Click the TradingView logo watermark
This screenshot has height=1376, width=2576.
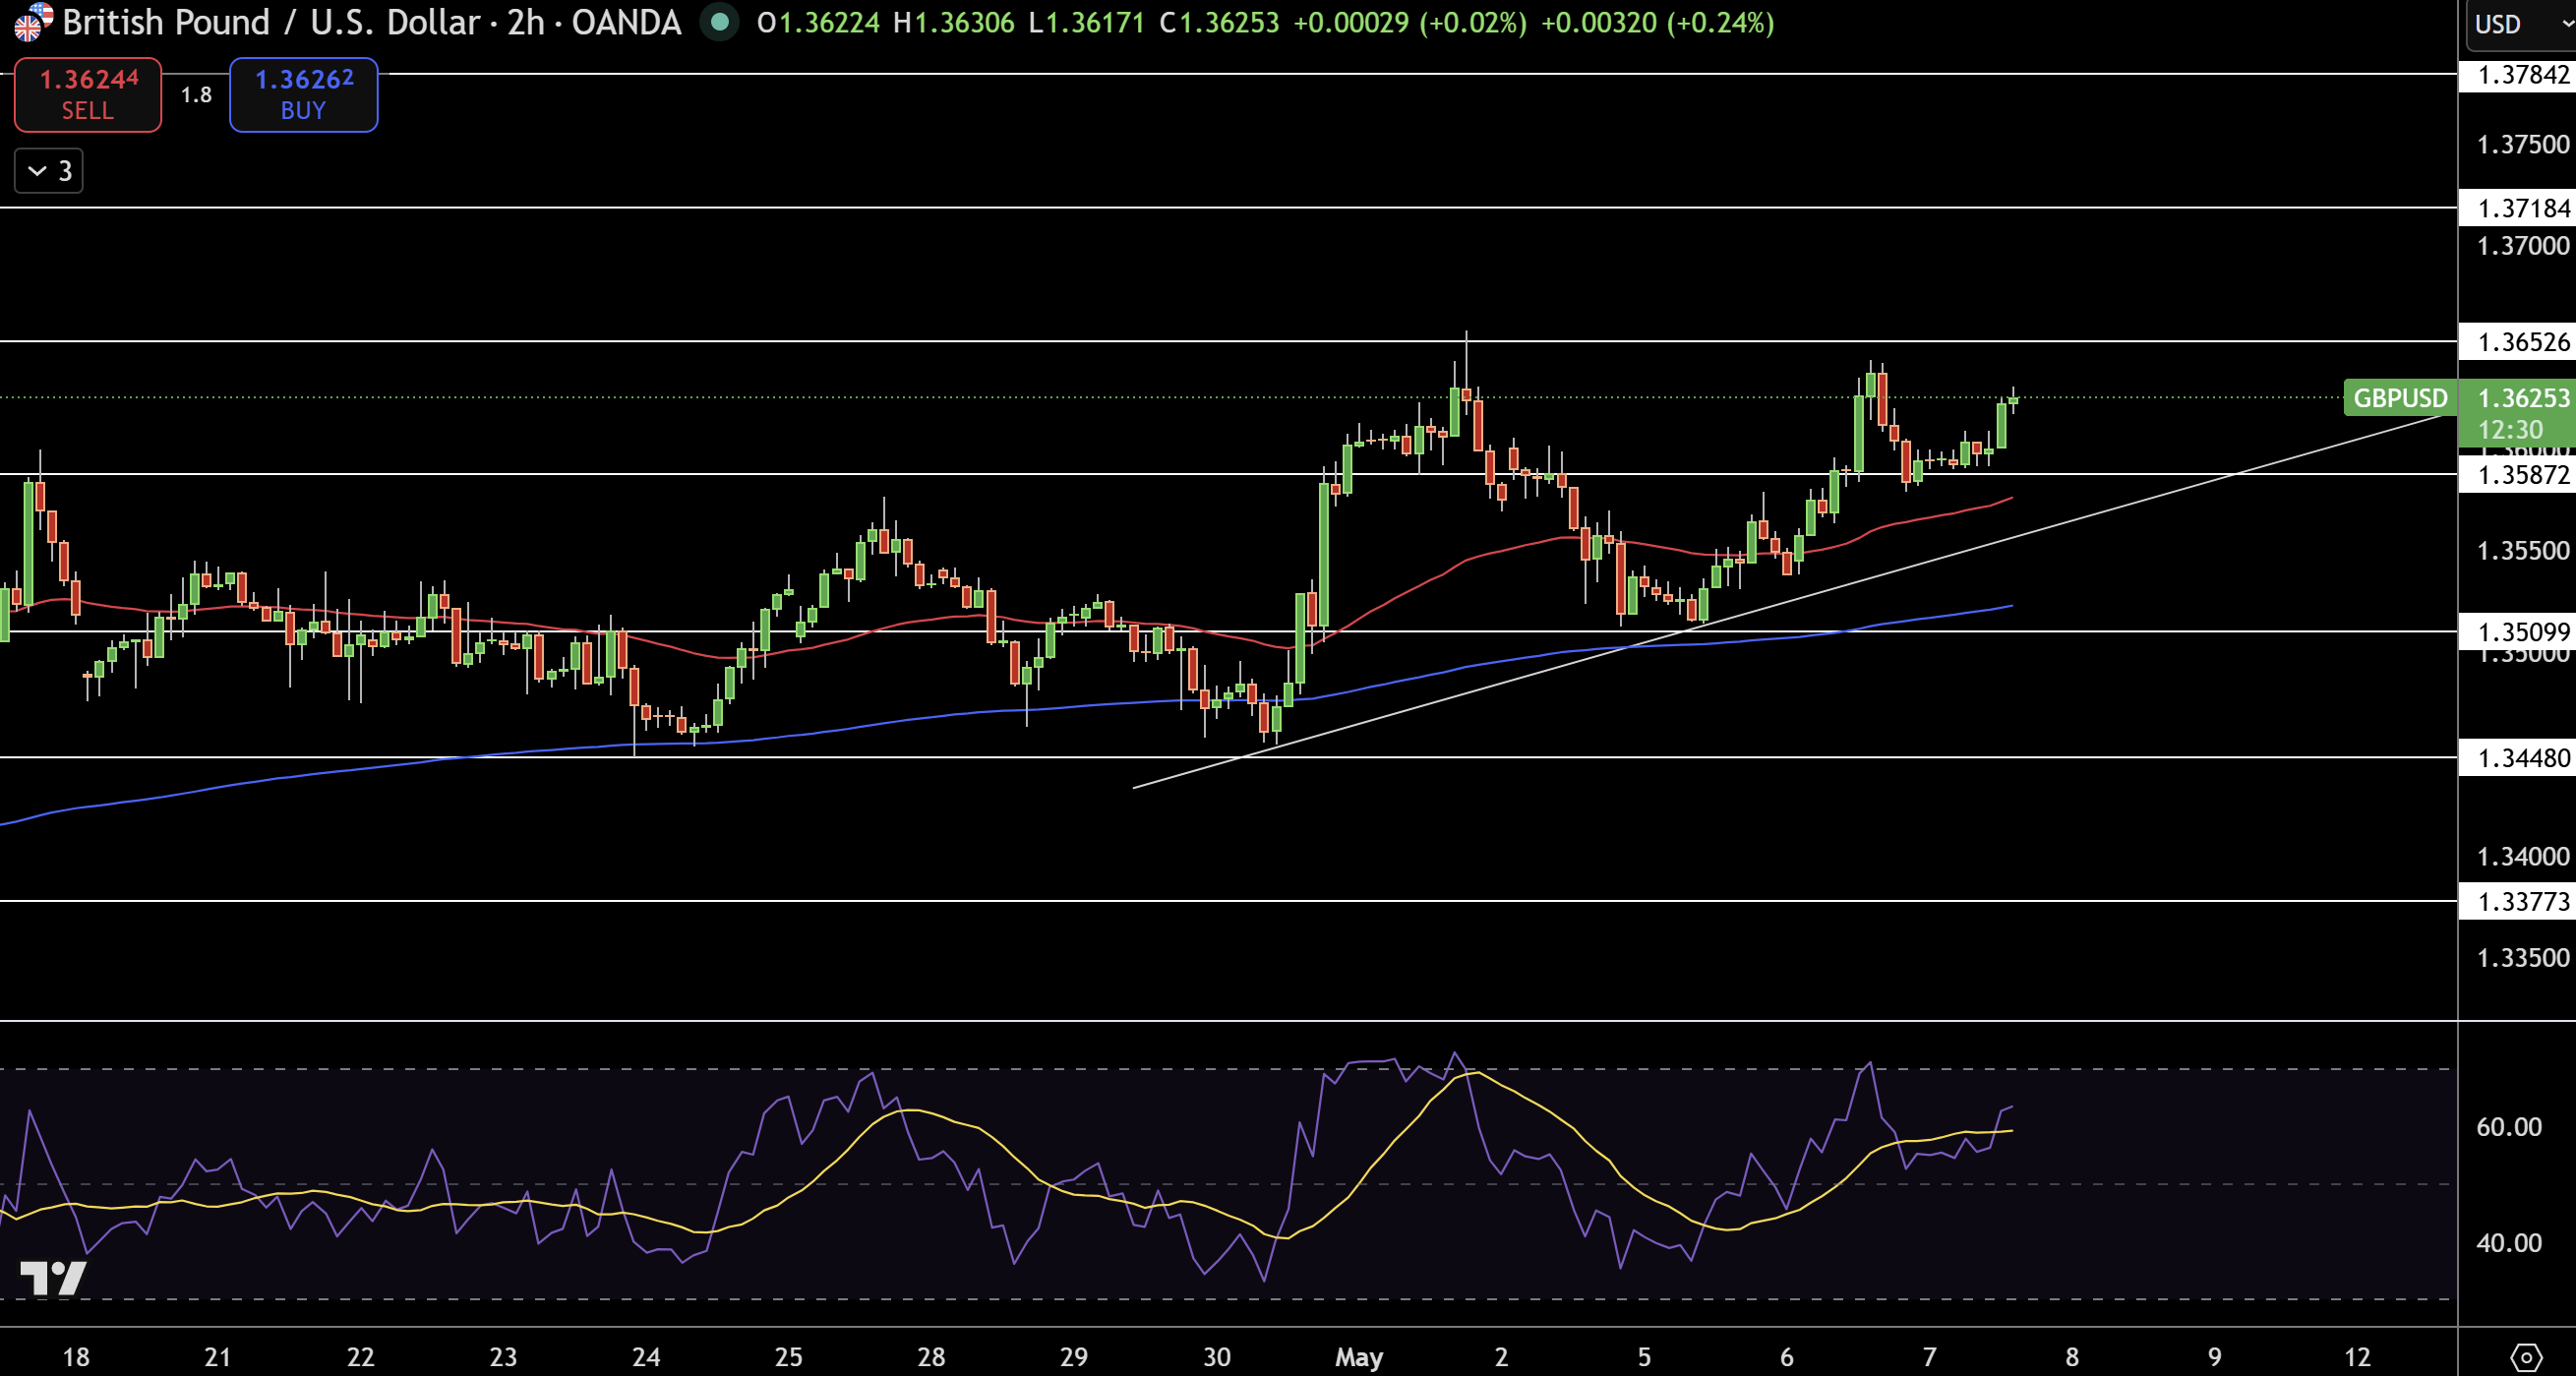(53, 1277)
